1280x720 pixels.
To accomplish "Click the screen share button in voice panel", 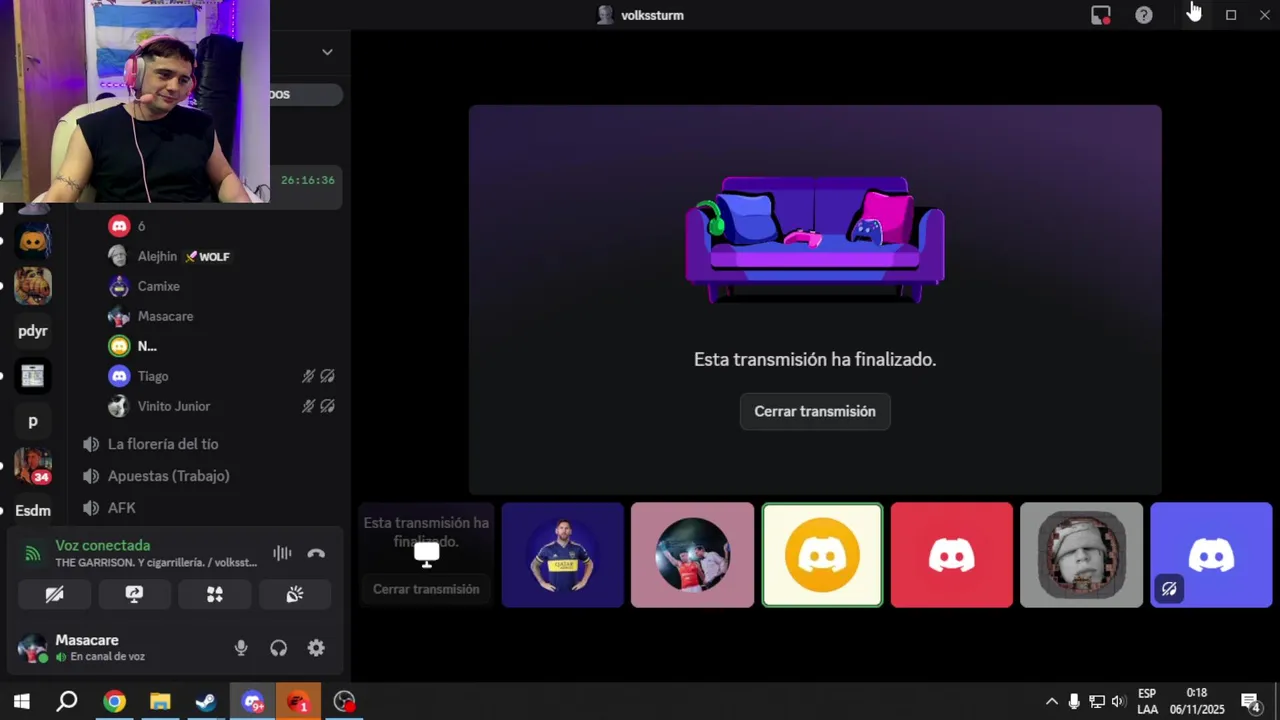I will (134, 594).
